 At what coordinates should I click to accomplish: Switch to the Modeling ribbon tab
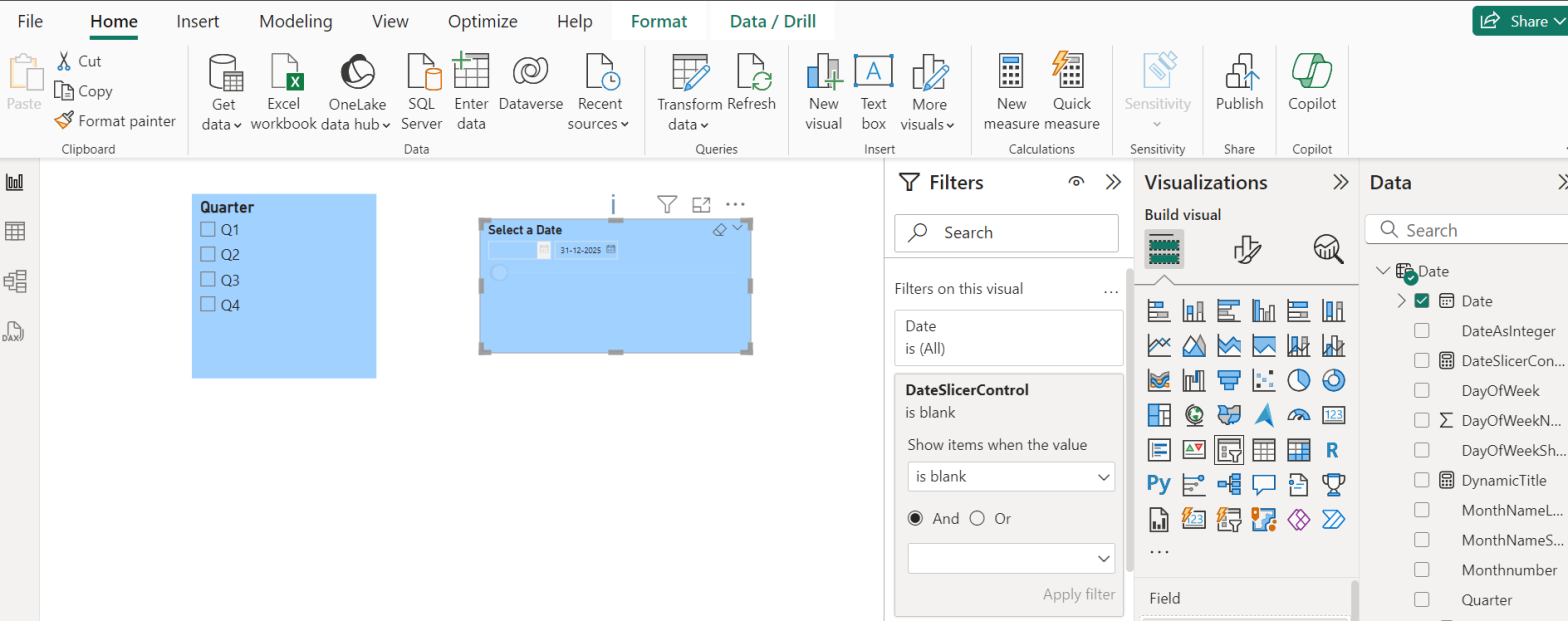pos(296,21)
